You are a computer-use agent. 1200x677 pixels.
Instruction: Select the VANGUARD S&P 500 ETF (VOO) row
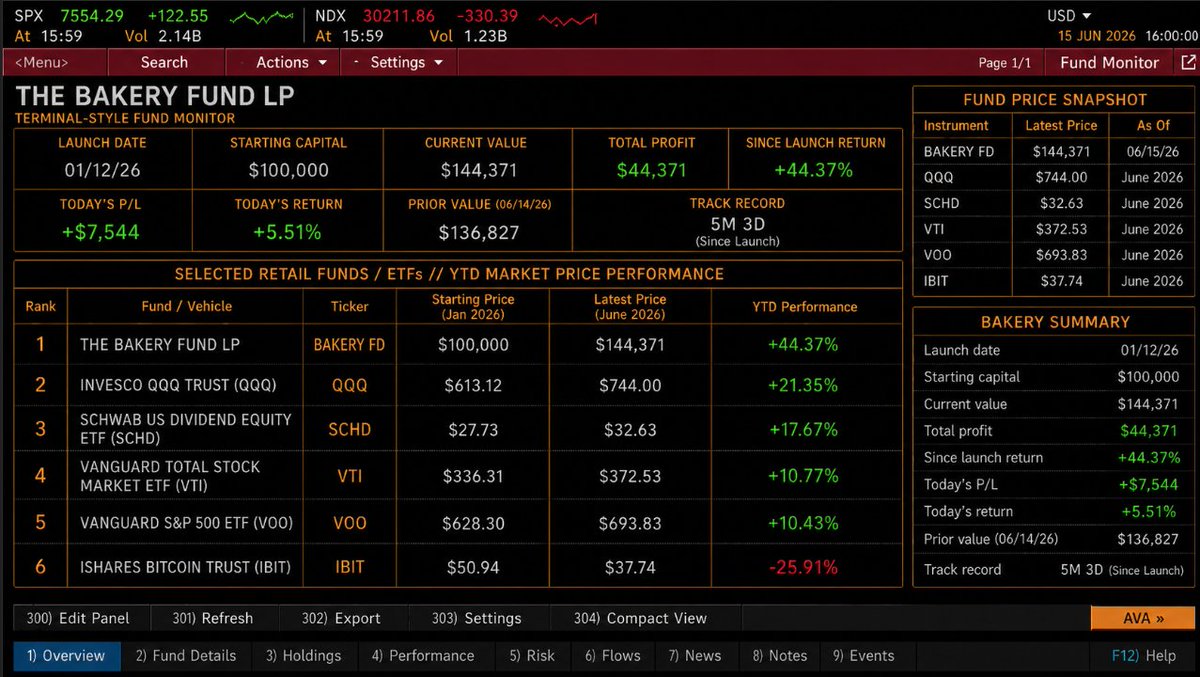458,523
